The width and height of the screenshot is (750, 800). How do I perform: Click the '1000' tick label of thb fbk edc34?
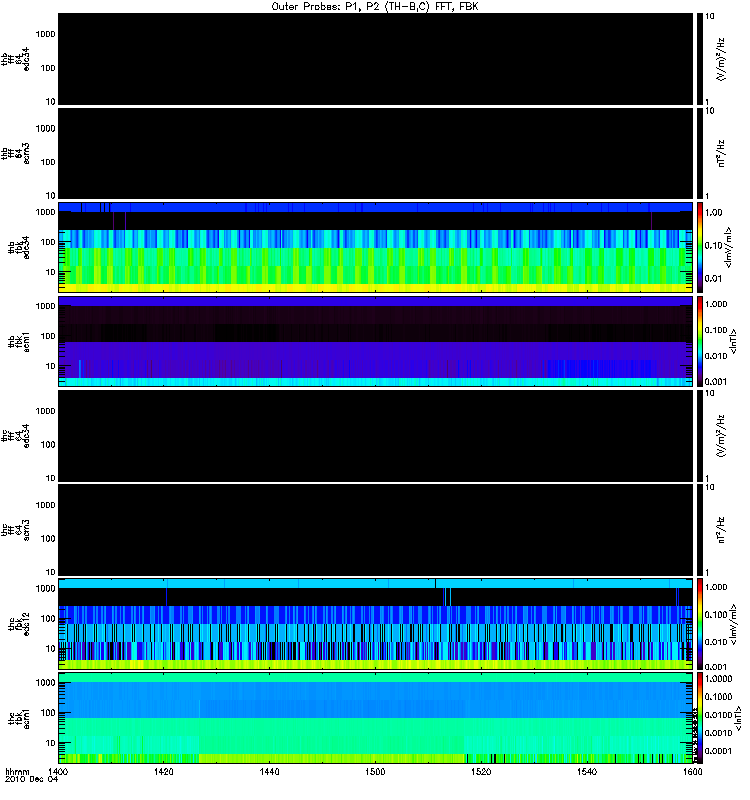[x=45, y=212]
